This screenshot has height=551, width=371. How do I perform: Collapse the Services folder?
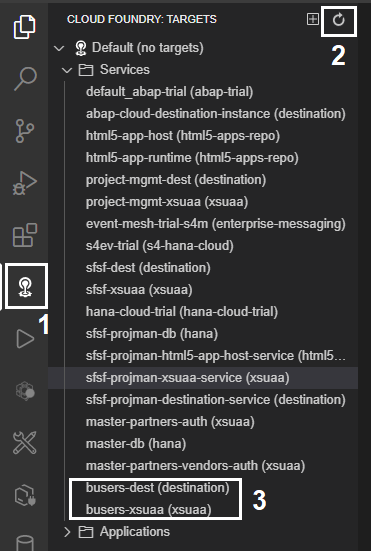(x=67, y=70)
